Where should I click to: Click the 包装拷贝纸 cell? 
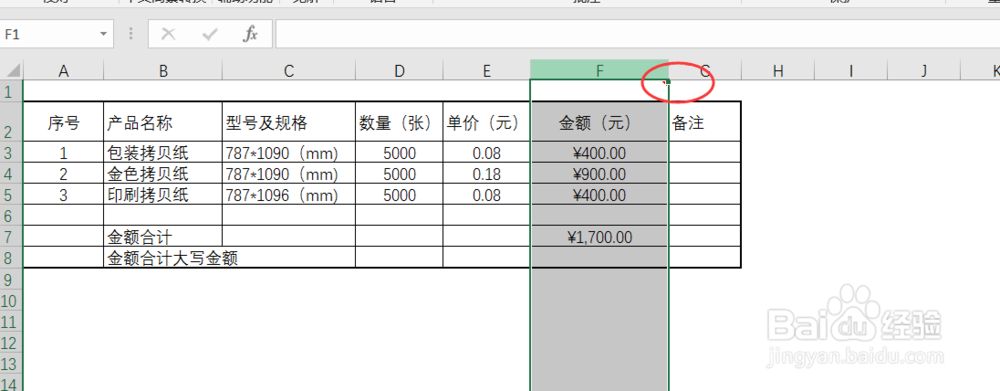[163, 152]
